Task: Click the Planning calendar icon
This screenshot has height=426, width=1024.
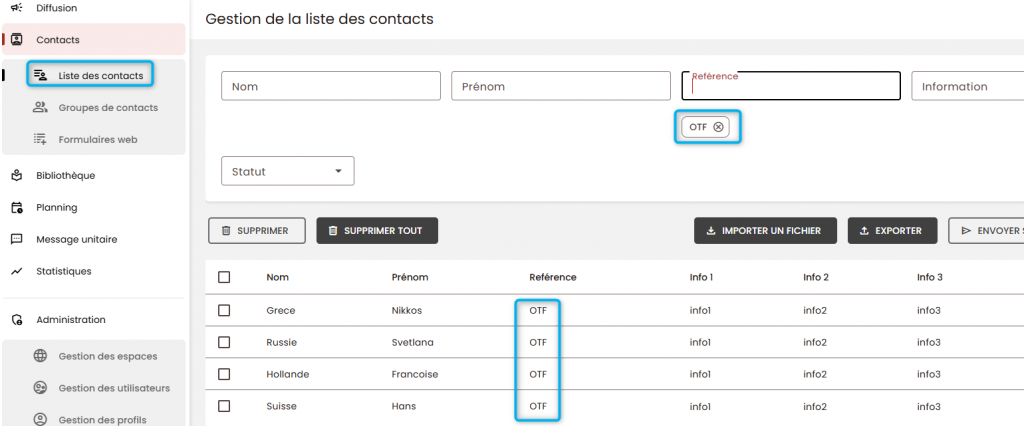Action: tap(17, 207)
